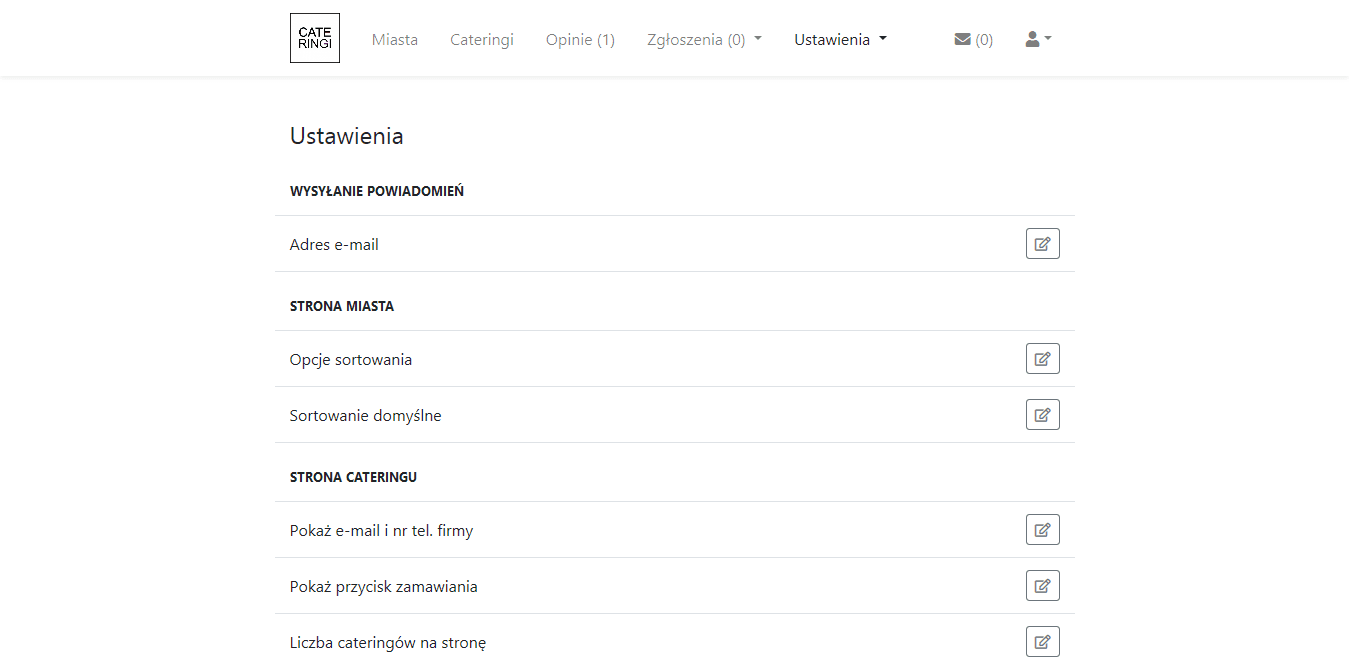Click the STRONA MIASTA section header
Image resolution: width=1349 pixels, height=664 pixels.
[x=342, y=307]
